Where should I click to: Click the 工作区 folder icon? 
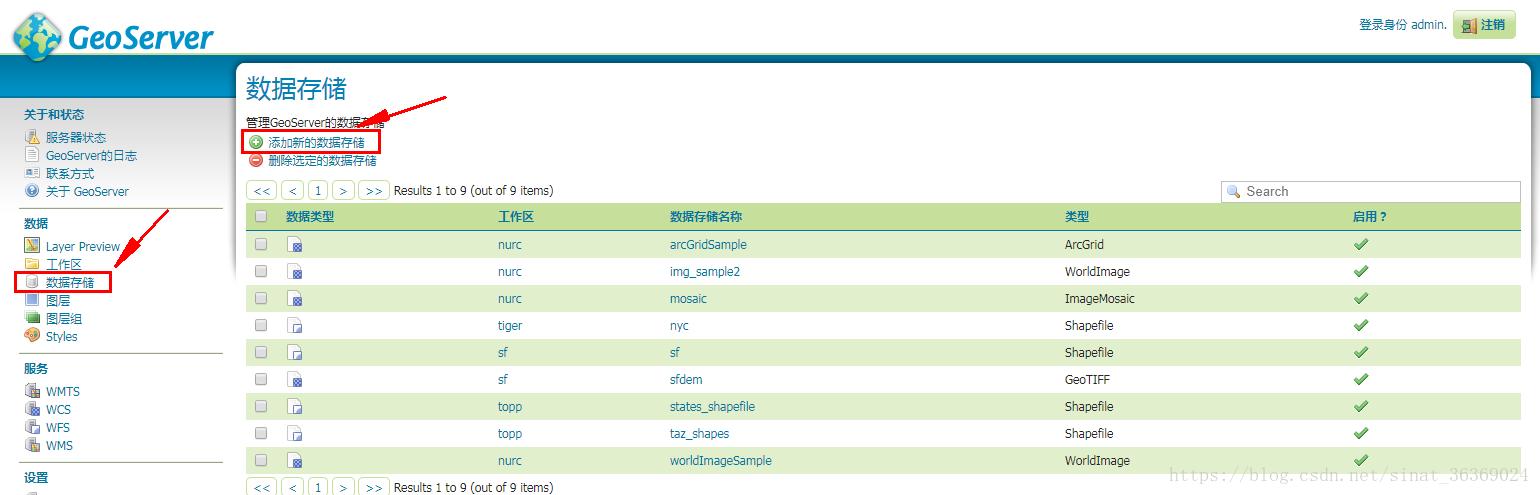point(32,264)
